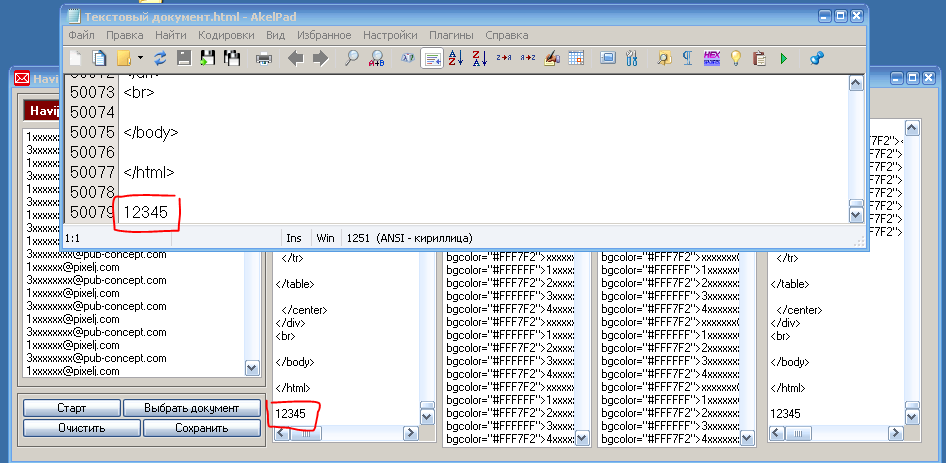946x463 pixels.
Task: Click the Reopen/refresh file icon
Action: pyautogui.click(x=160, y=58)
